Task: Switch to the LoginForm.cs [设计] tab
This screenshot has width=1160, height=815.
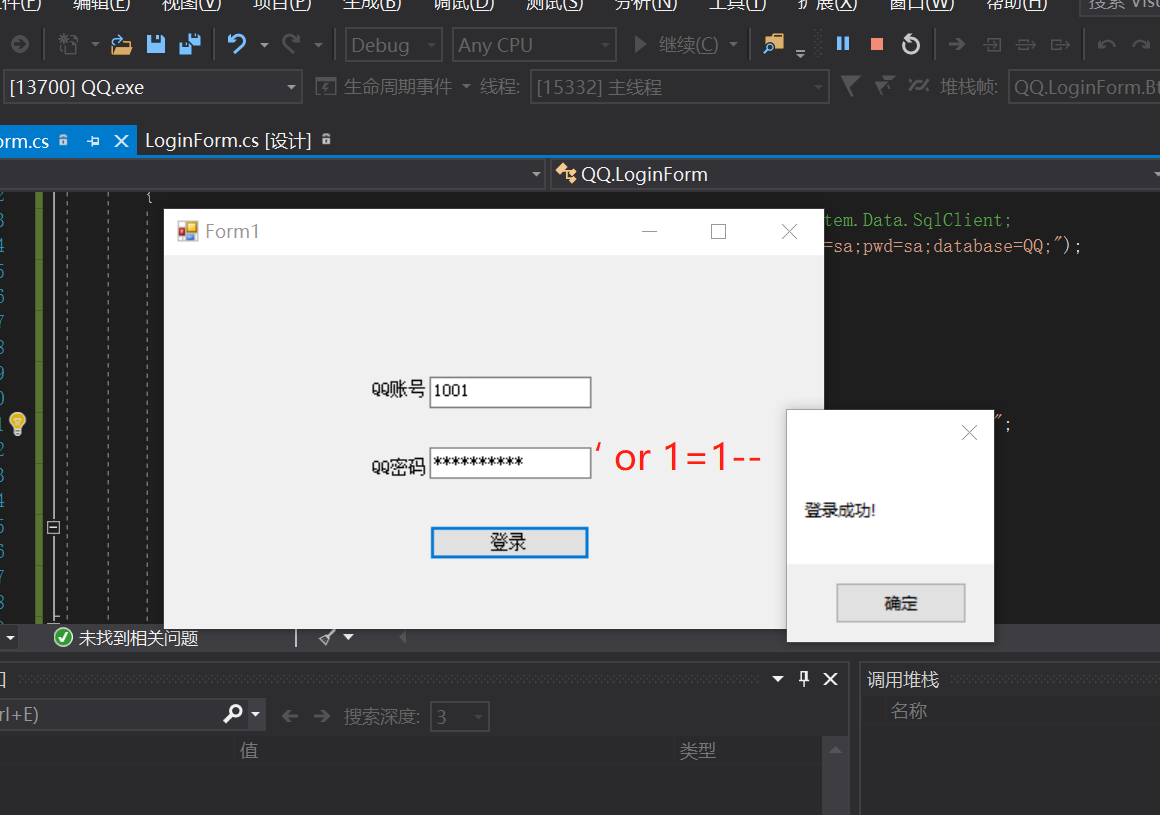Action: (228, 141)
